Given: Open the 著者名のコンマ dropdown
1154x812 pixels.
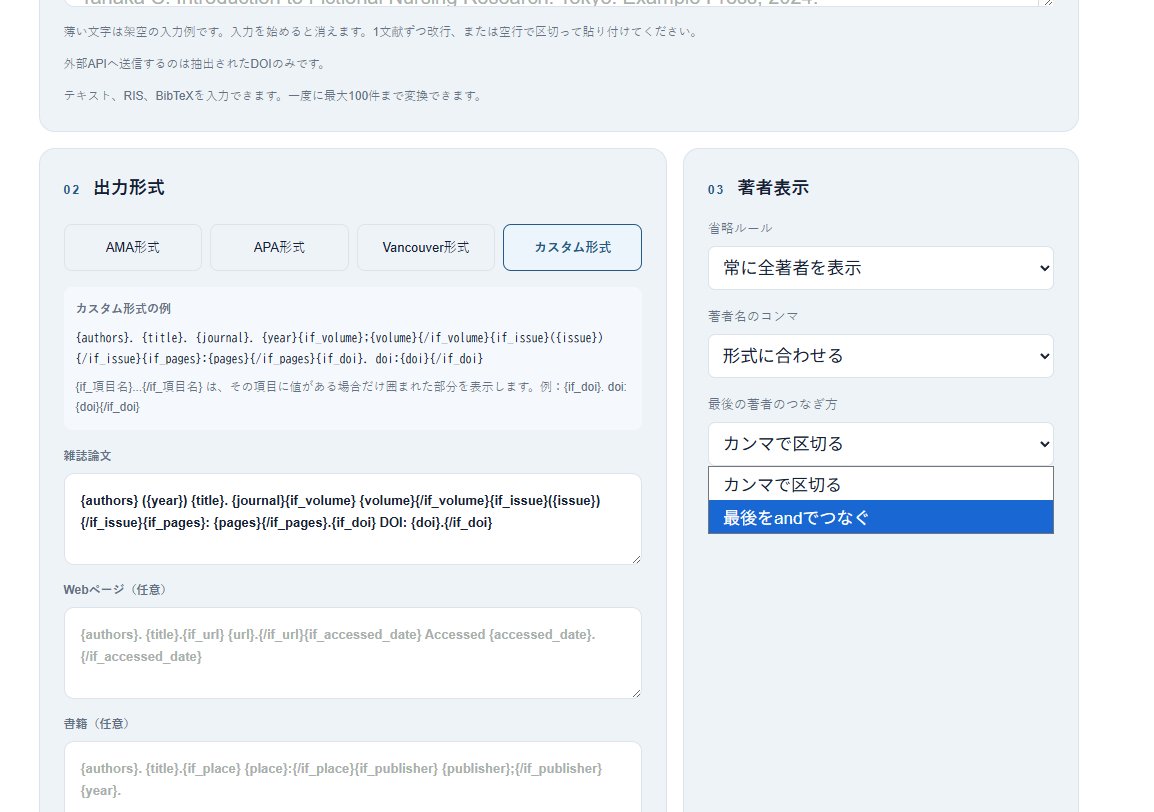Looking at the screenshot, I should pos(880,356).
